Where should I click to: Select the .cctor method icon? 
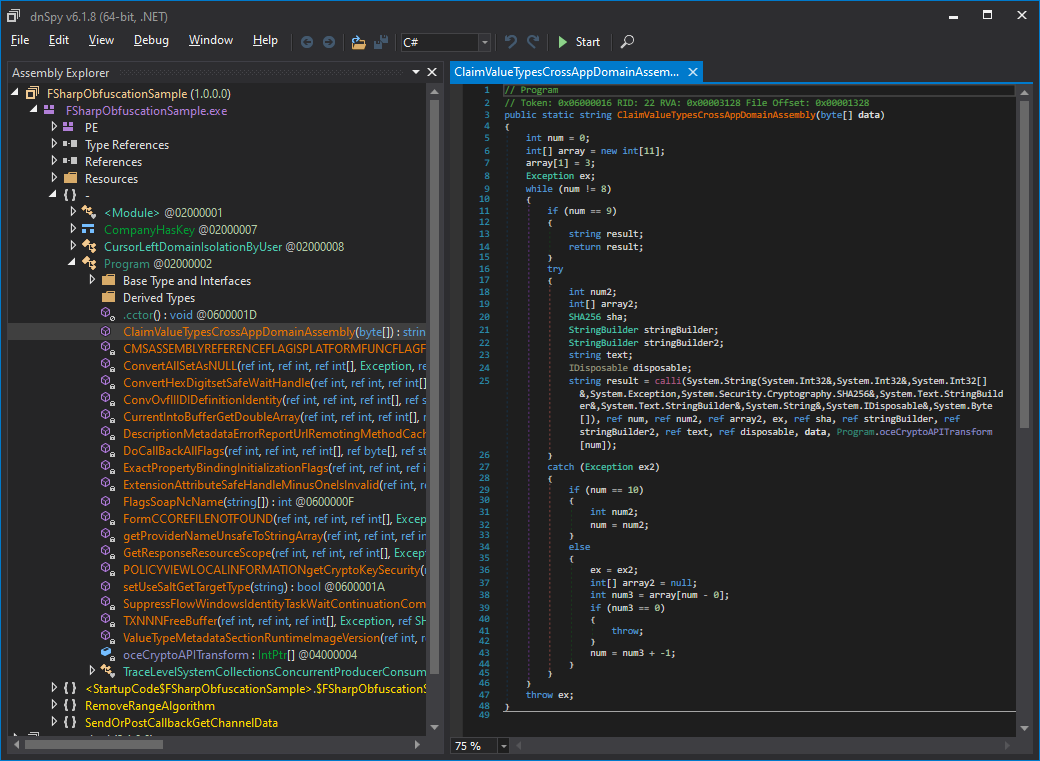click(108, 313)
